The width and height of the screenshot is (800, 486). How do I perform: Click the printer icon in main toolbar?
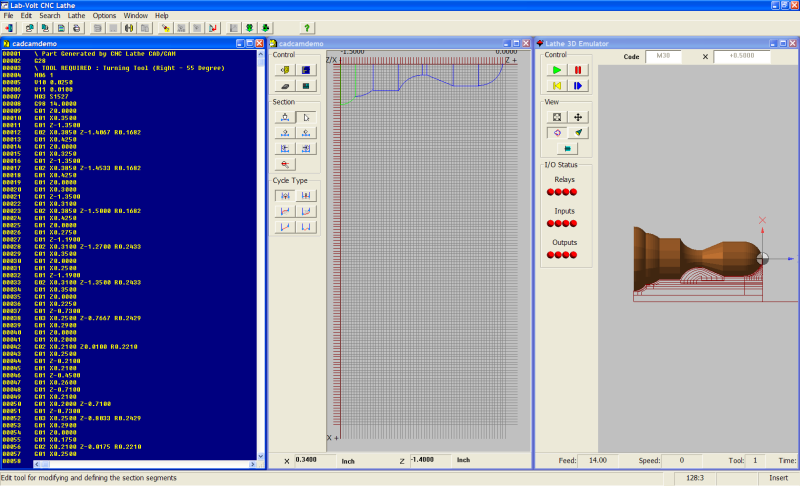[77, 28]
